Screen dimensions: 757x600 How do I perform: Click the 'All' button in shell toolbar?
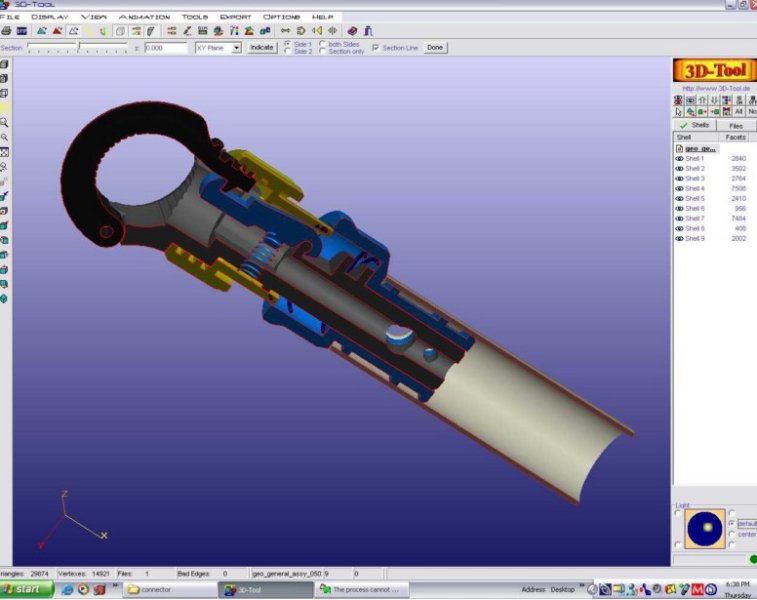[739, 112]
